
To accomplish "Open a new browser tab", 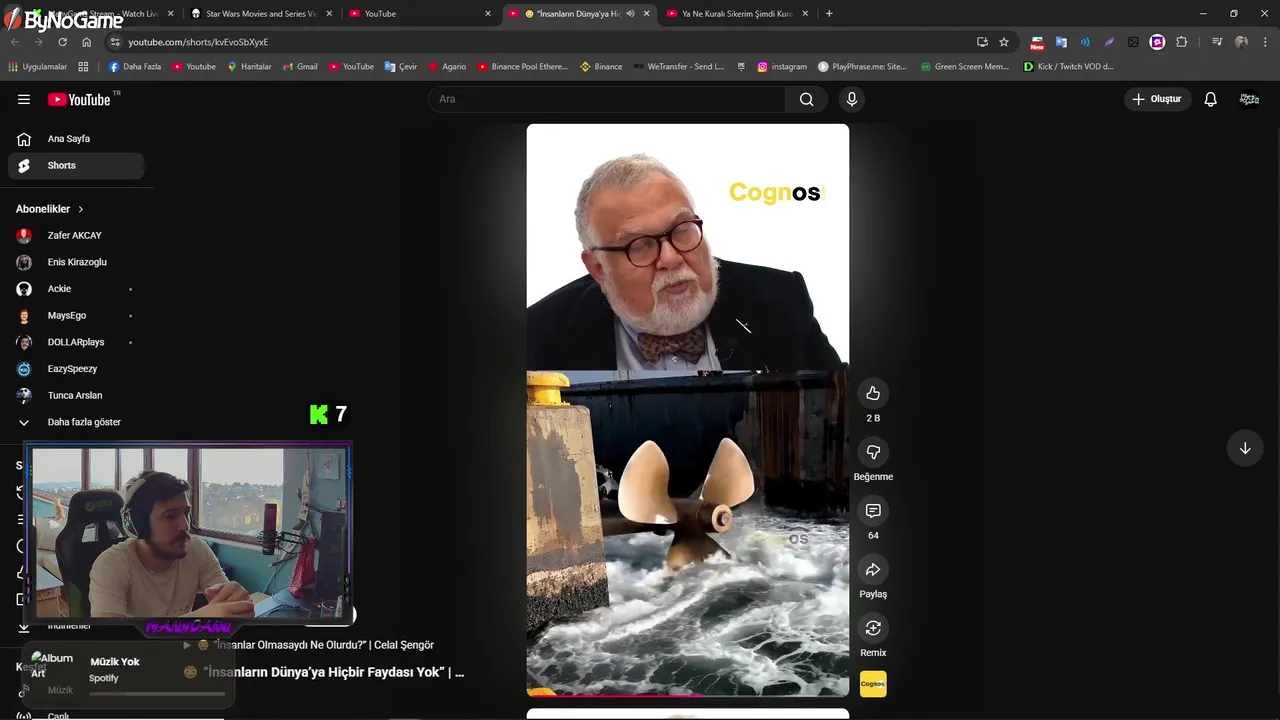I will click(829, 13).
